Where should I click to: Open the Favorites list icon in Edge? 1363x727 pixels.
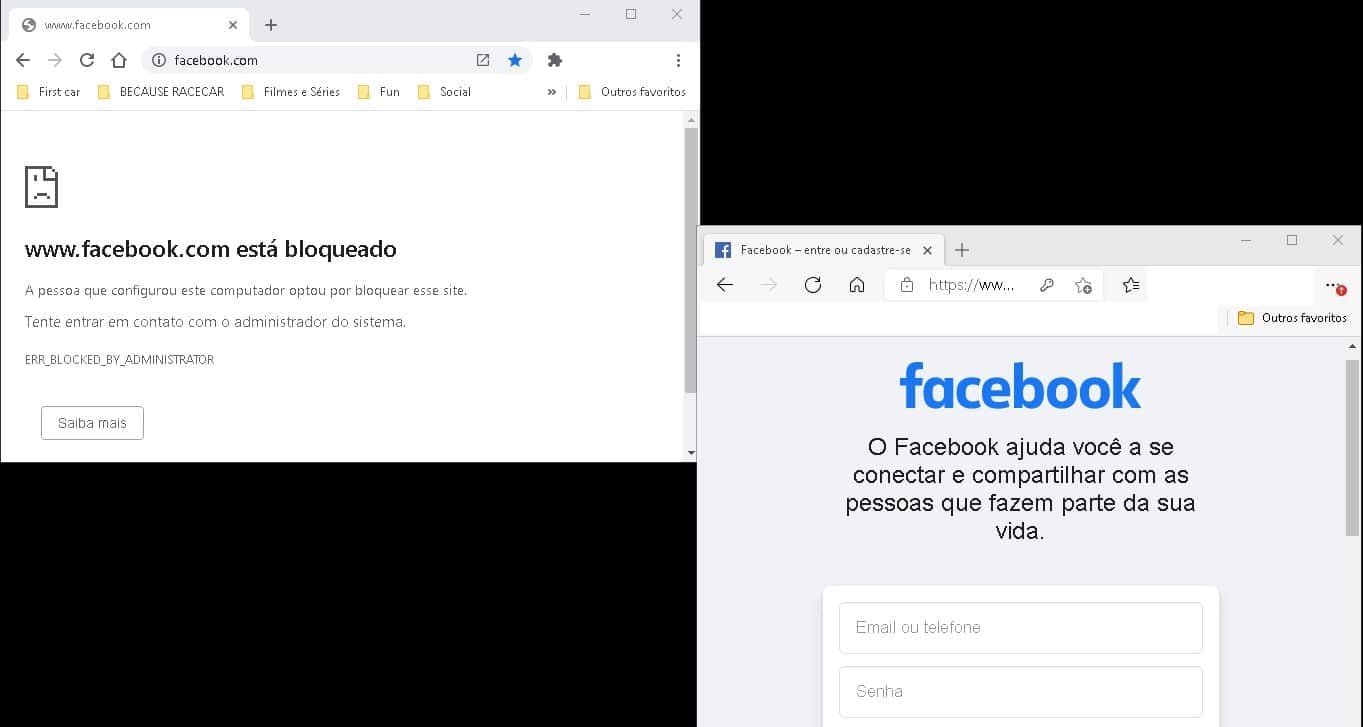click(x=1131, y=285)
